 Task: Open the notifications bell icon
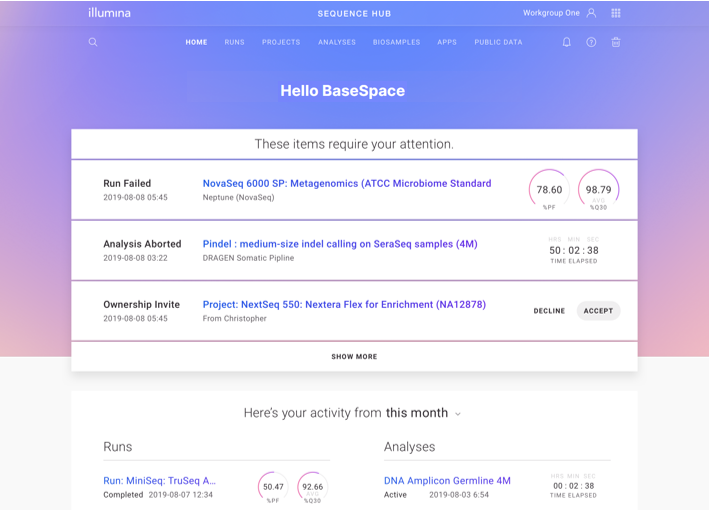[x=567, y=42]
